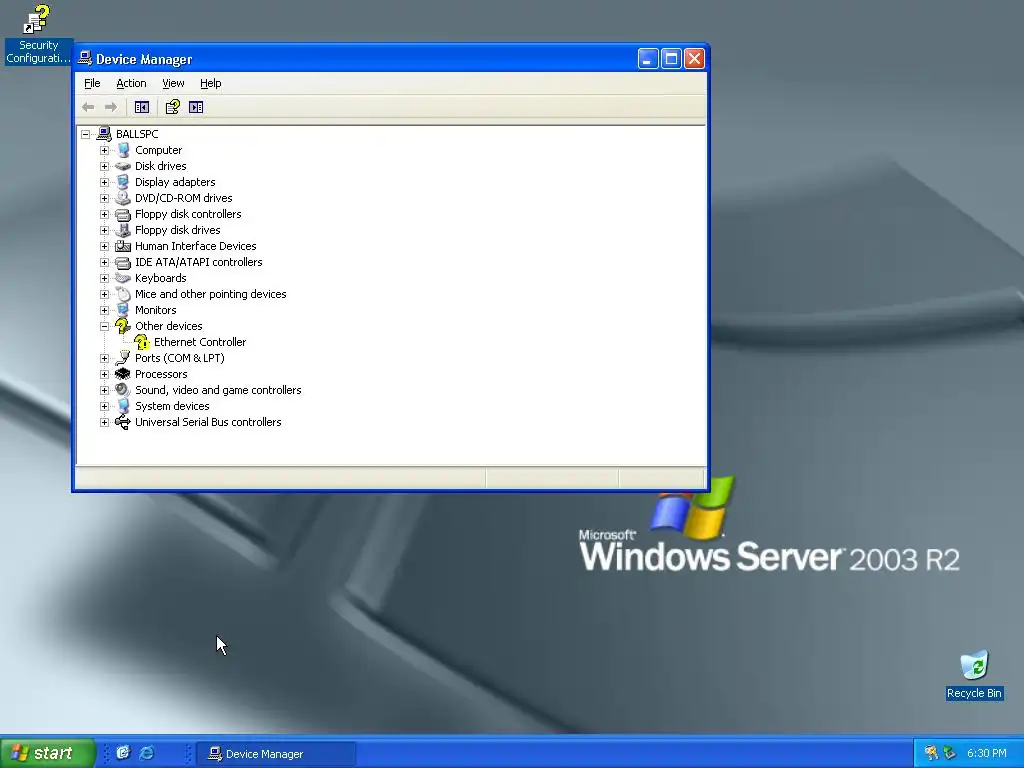1024x768 pixels.
Task: Select the Recycle Bin desktop icon
Action: 974,675
